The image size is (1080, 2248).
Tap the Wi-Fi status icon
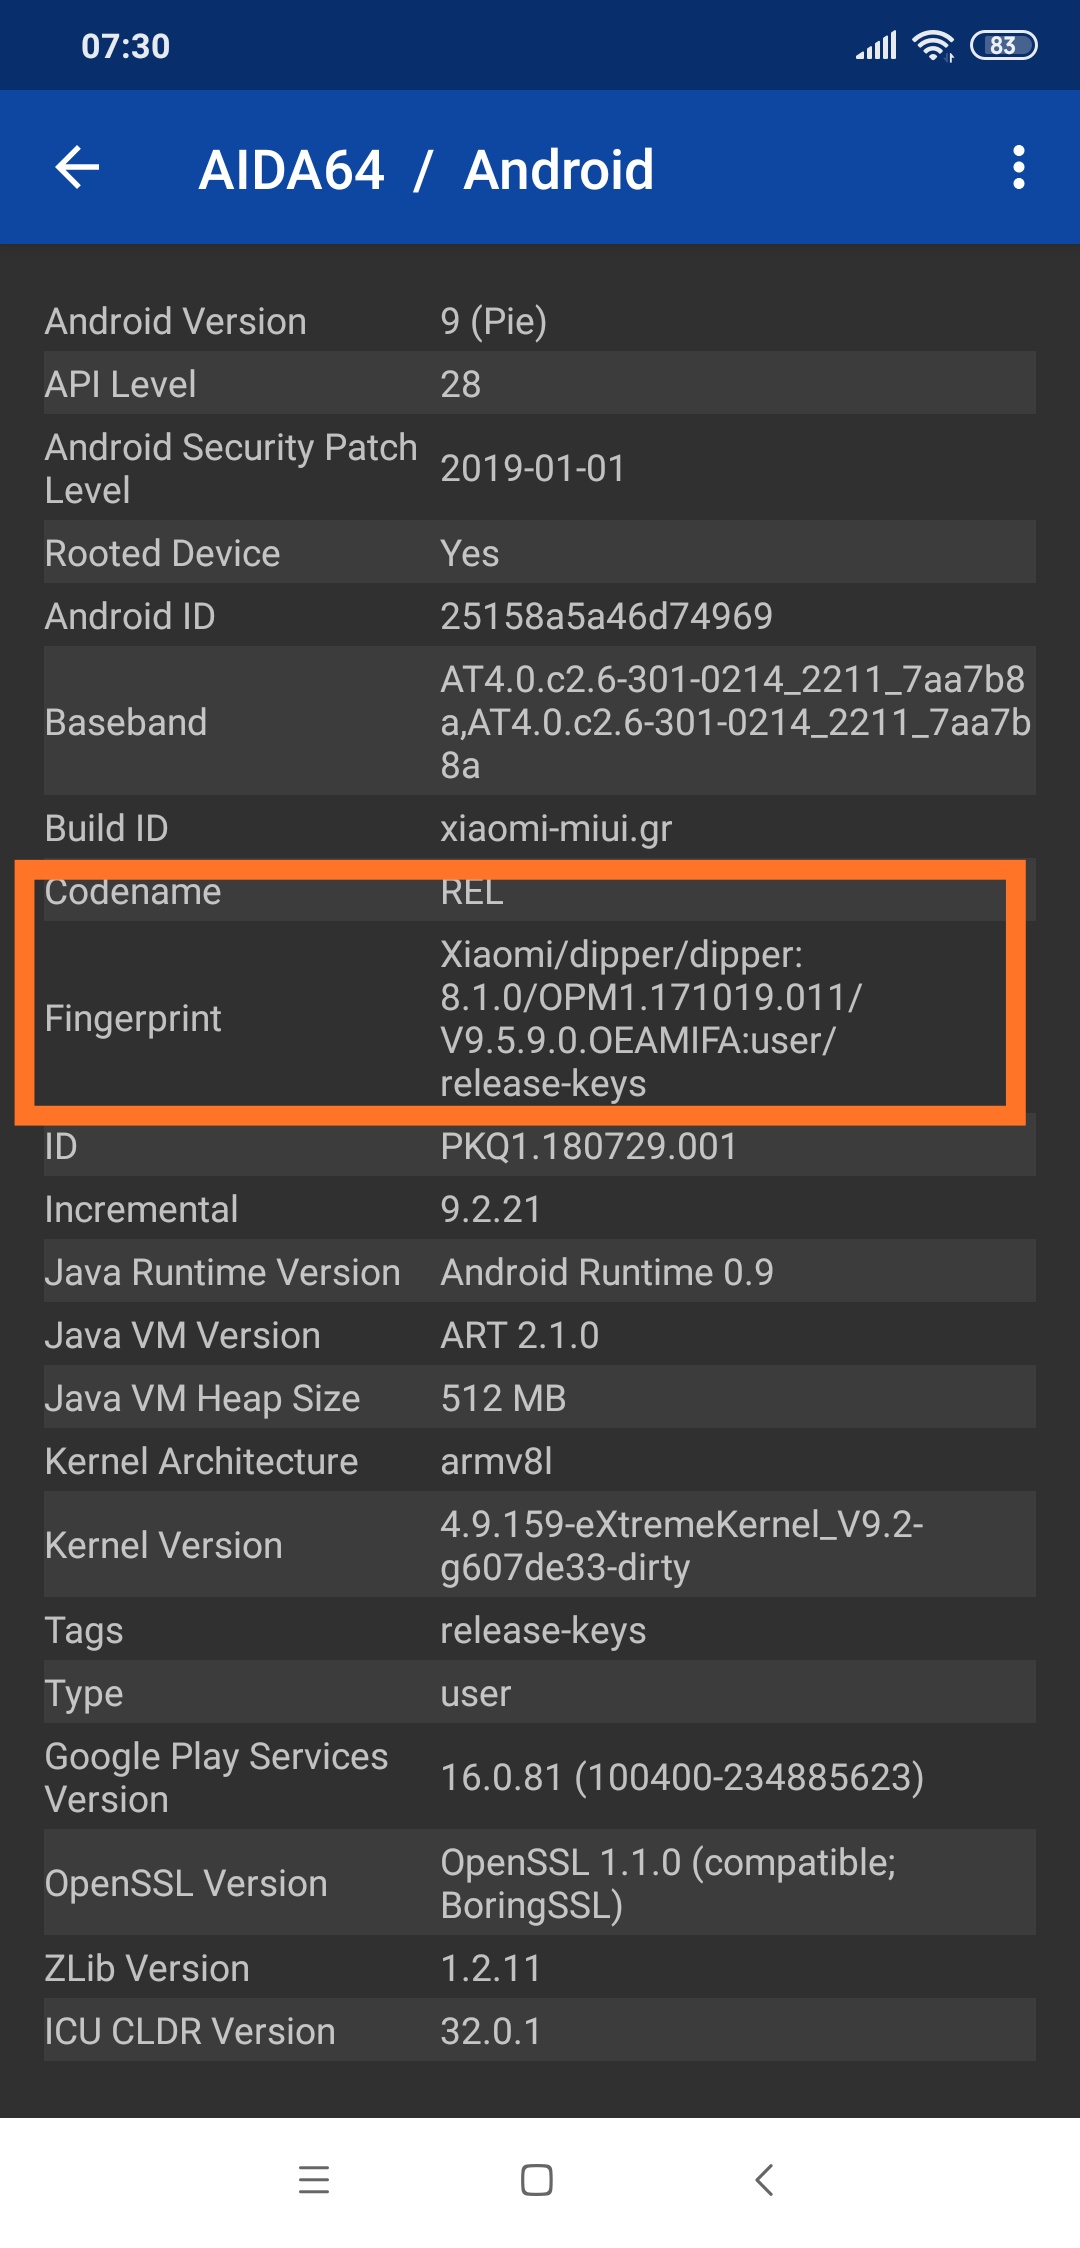point(934,46)
